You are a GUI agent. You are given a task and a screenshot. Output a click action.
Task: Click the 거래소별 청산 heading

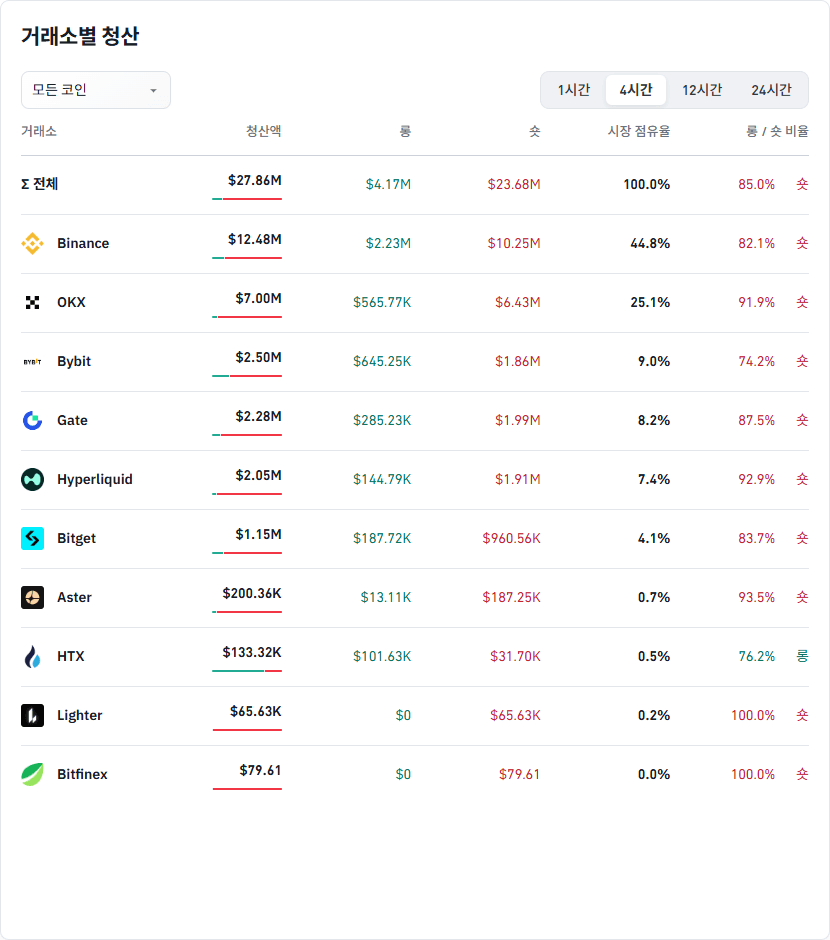(80, 37)
